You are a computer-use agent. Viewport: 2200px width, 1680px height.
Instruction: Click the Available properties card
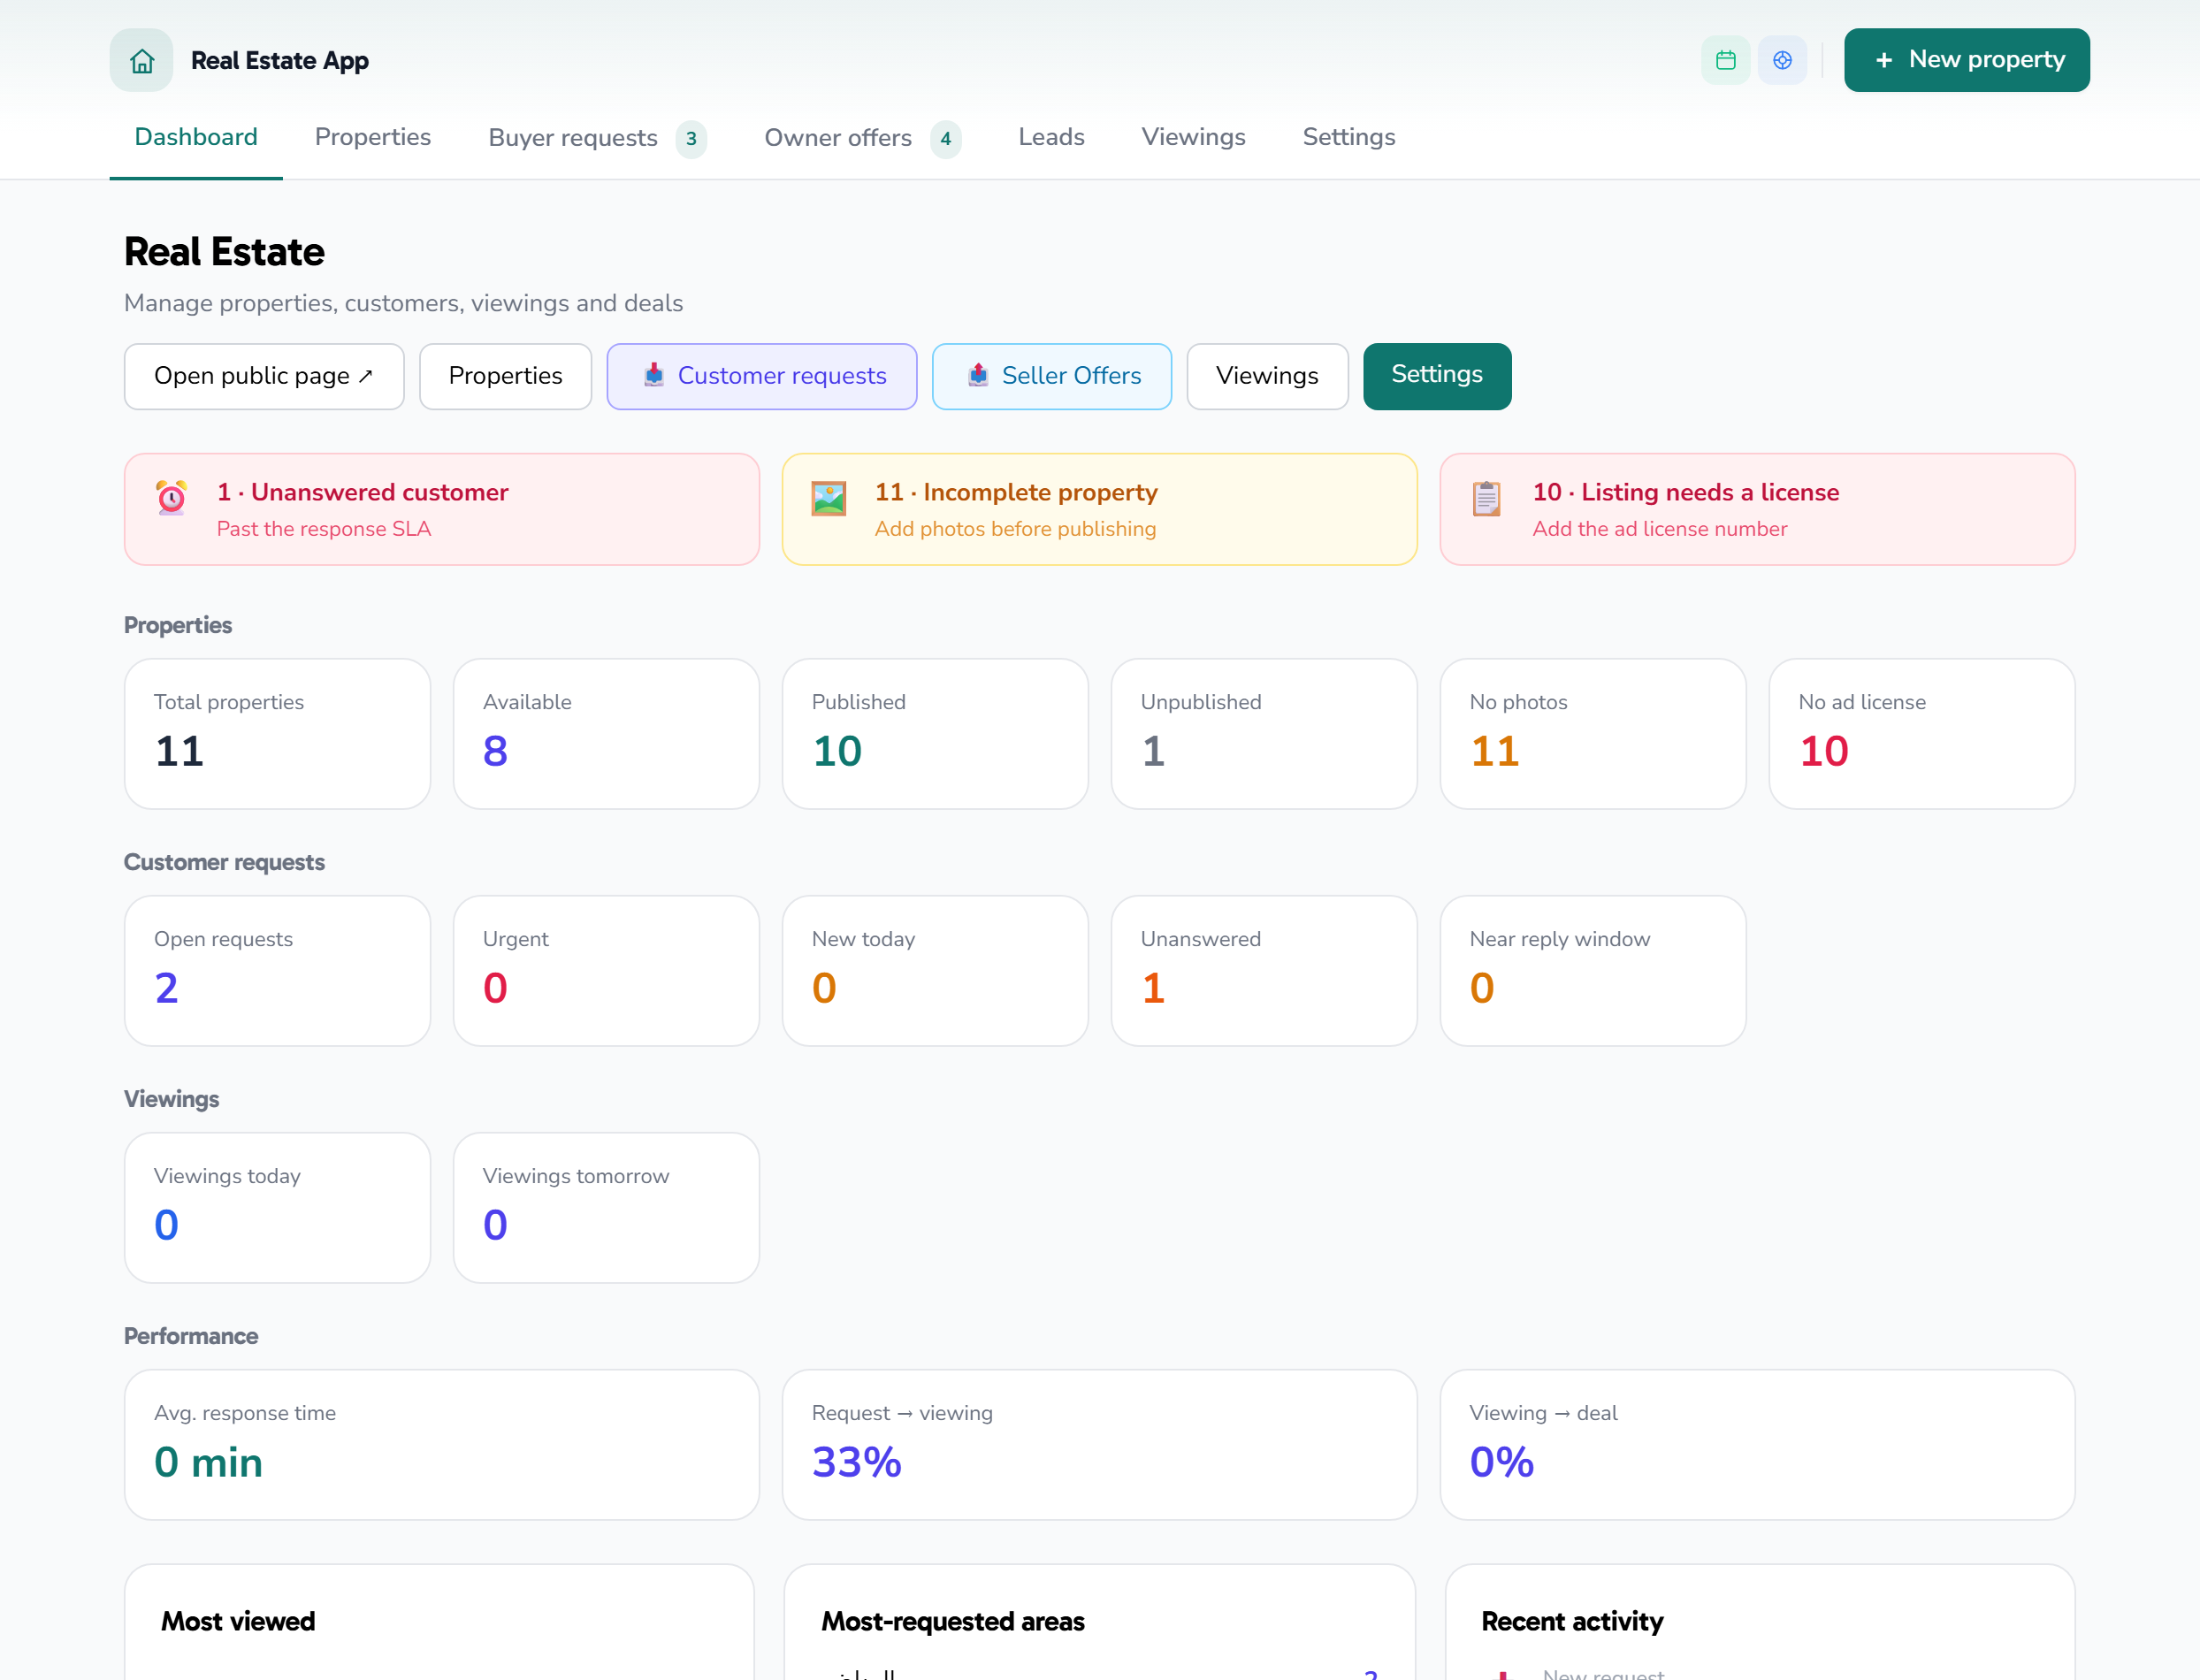606,734
